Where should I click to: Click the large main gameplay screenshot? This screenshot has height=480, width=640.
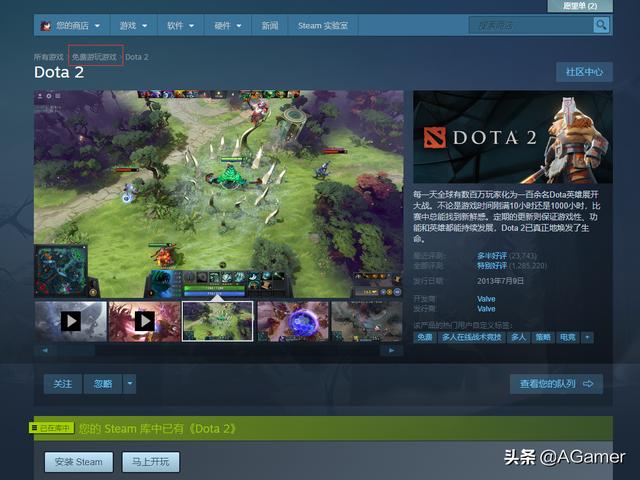pyautogui.click(x=219, y=194)
